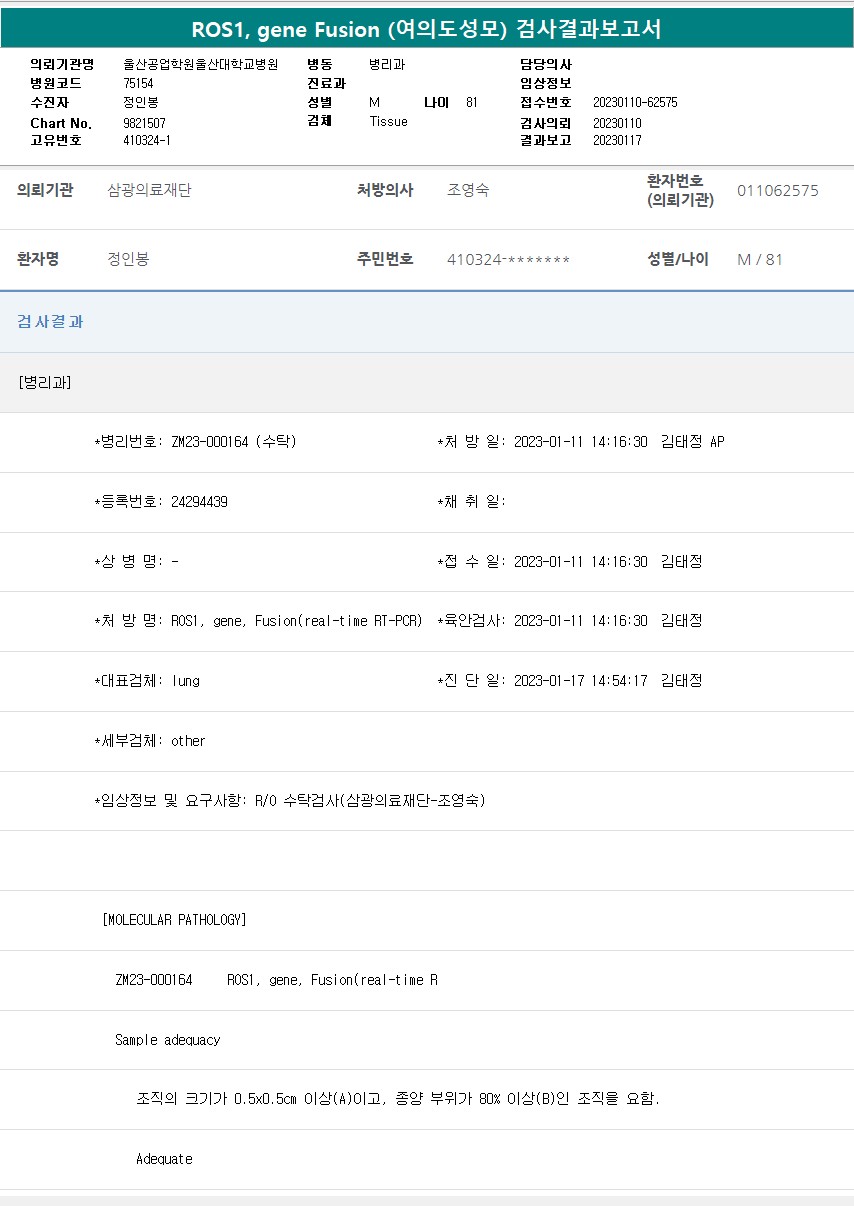
Task: Click the patient number 011062575
Action: (777, 191)
